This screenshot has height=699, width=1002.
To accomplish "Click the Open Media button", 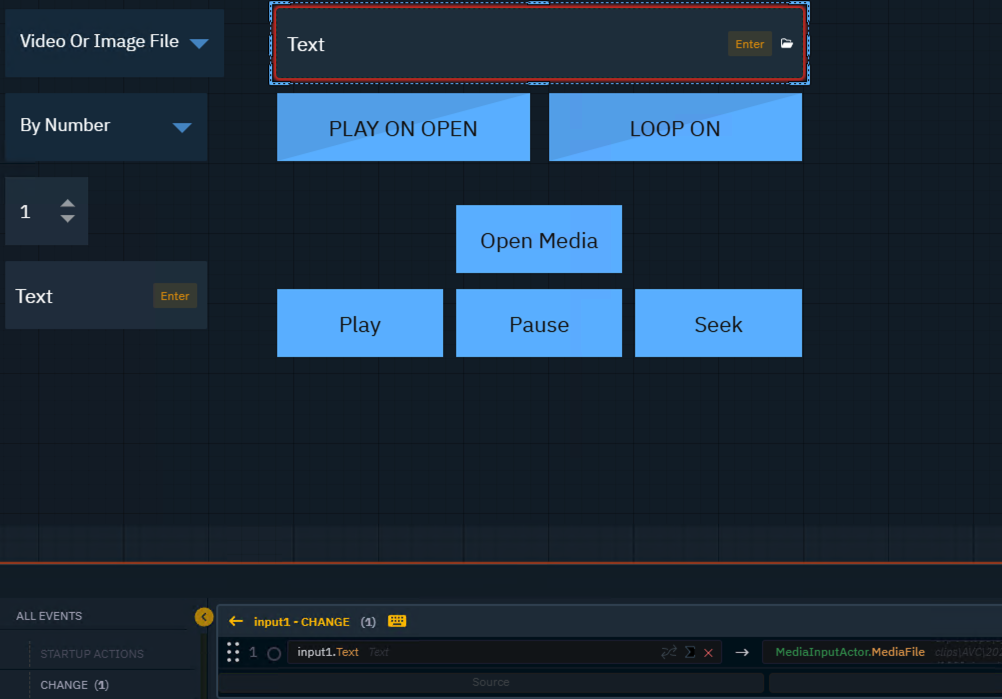I will [539, 239].
